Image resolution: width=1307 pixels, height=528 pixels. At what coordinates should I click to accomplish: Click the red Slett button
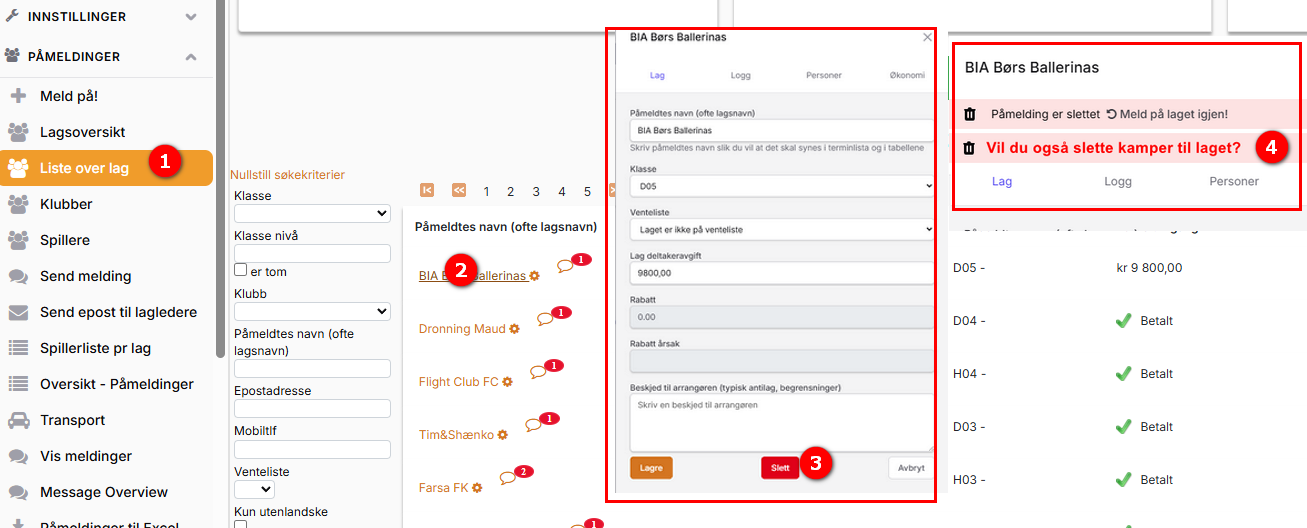click(x=780, y=468)
